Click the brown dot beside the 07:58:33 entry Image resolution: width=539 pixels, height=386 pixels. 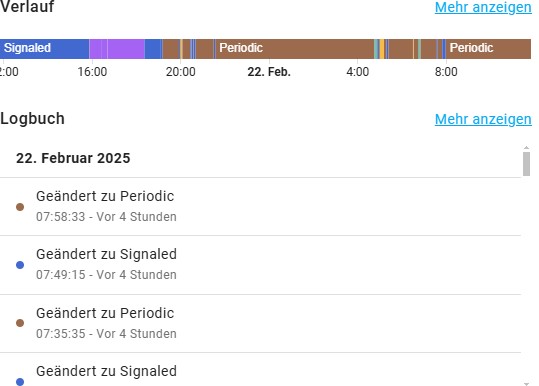click(x=20, y=207)
